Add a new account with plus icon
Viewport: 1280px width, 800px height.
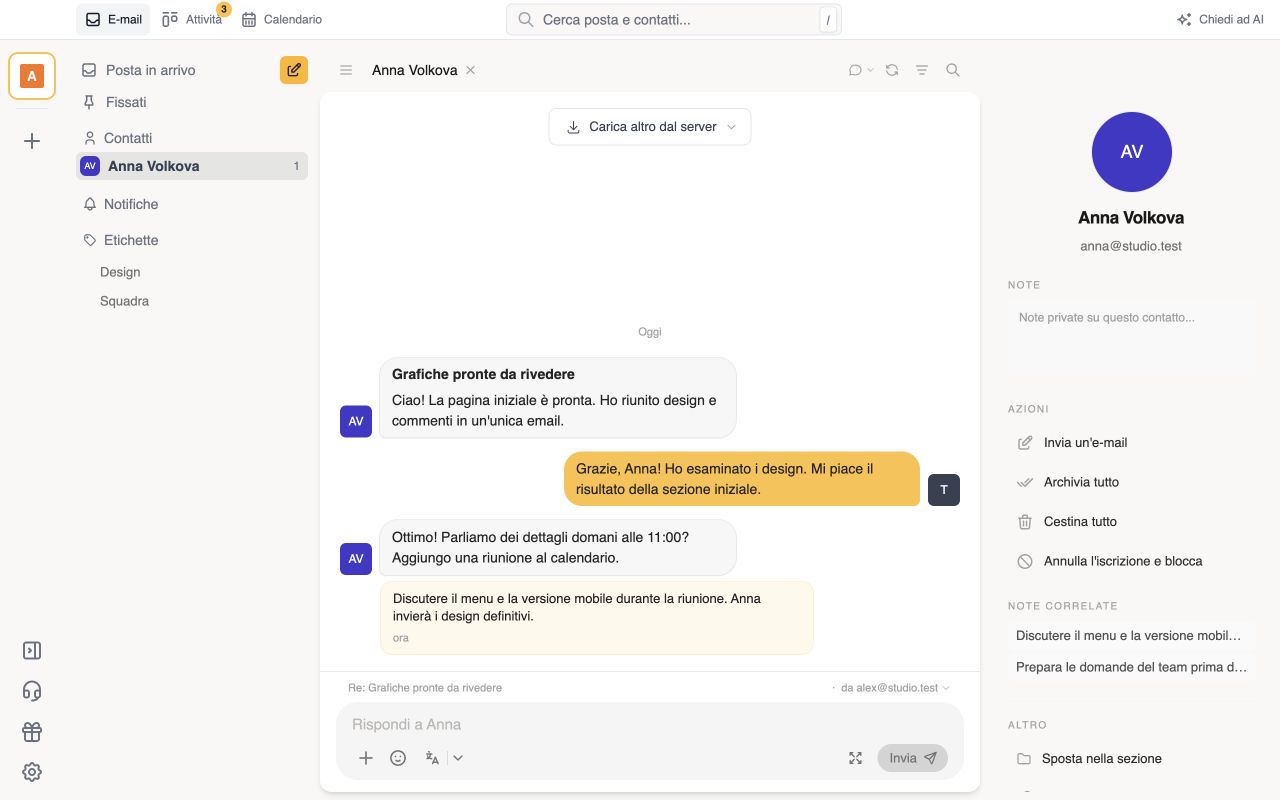[32, 141]
